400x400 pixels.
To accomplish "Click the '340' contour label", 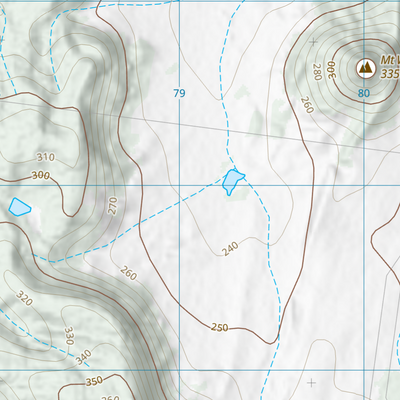I will click(83, 357).
